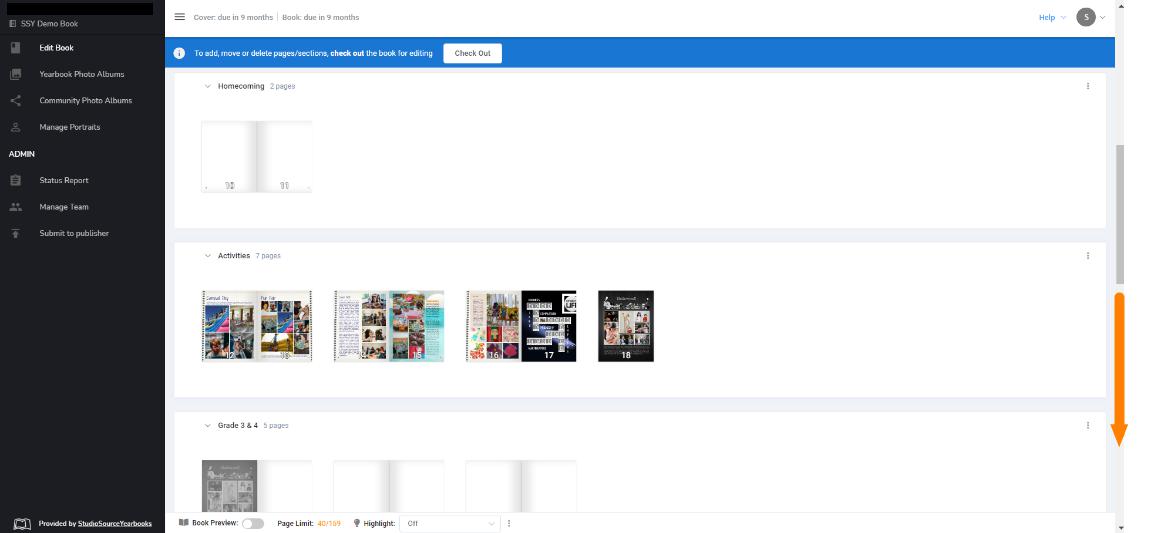Viewport: 1150px width, 533px height.
Task: Open Grade 3 & 4 section three-dot menu
Action: tap(1088, 425)
